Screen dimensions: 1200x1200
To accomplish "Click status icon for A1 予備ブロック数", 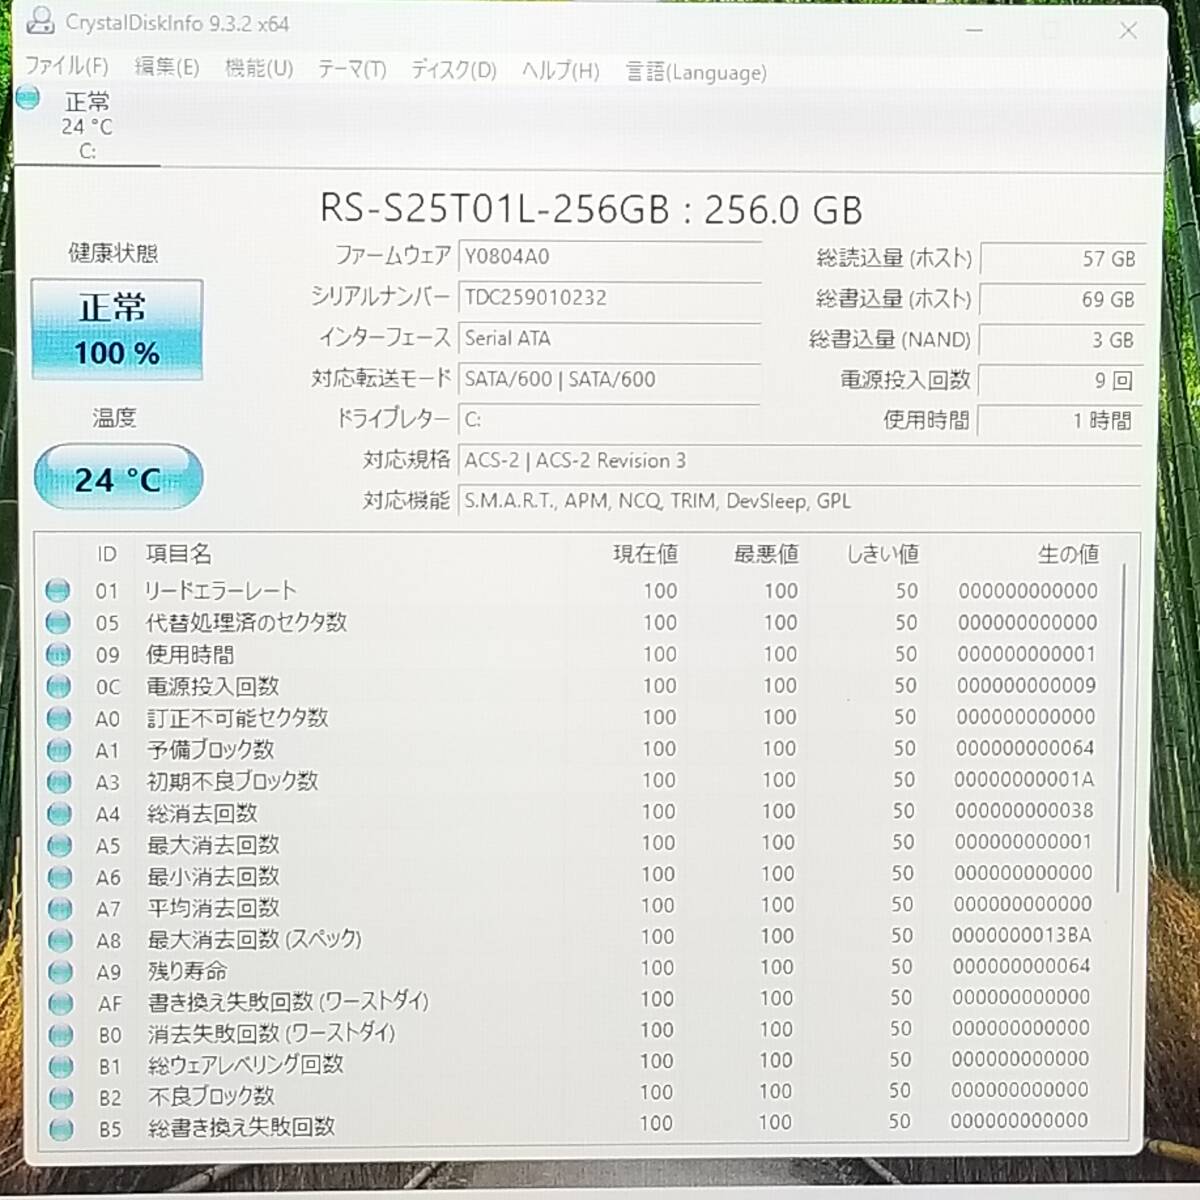I will click(59, 750).
